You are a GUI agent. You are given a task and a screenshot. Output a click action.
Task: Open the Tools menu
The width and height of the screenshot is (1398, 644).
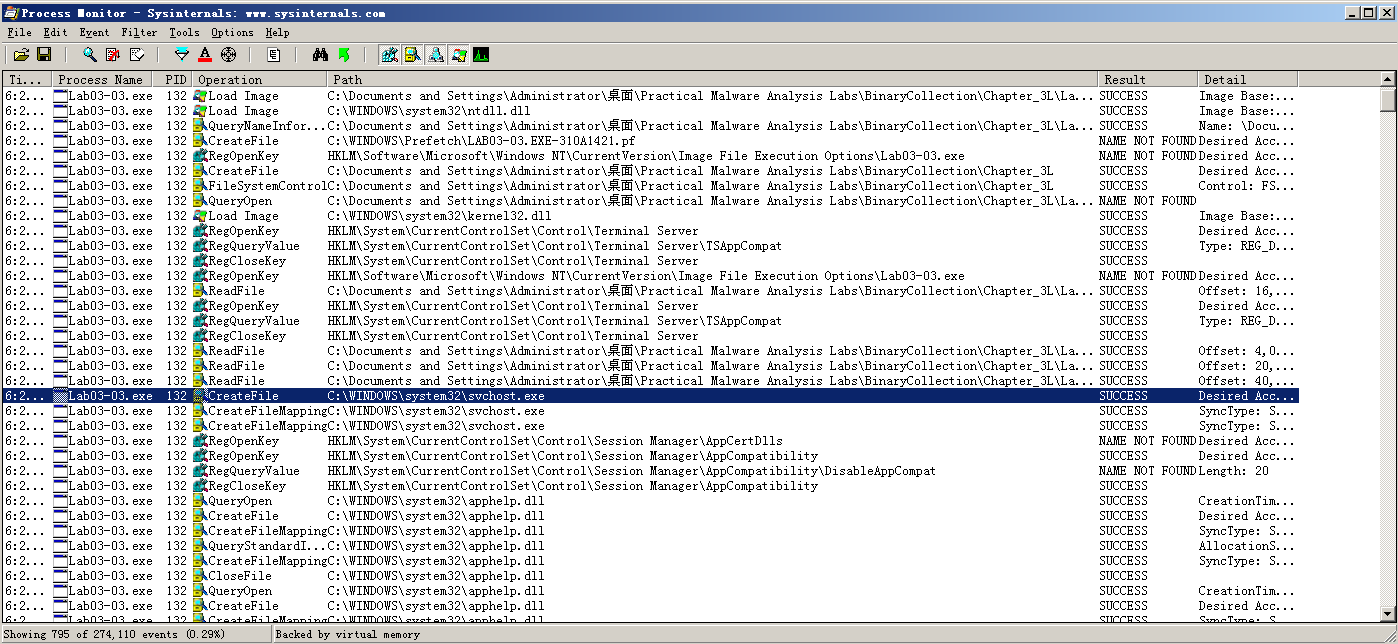(x=184, y=32)
